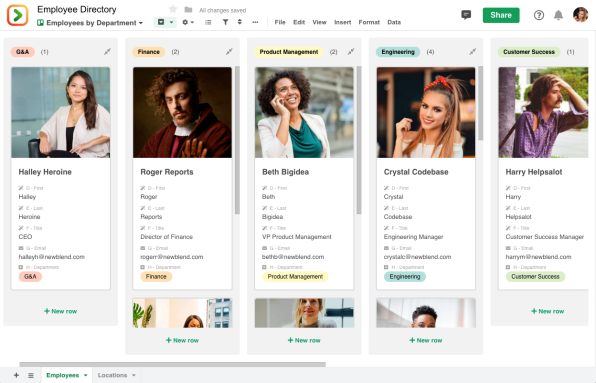Click the title 'Director of Finance'
The height and width of the screenshot is (383, 596).
(166, 237)
